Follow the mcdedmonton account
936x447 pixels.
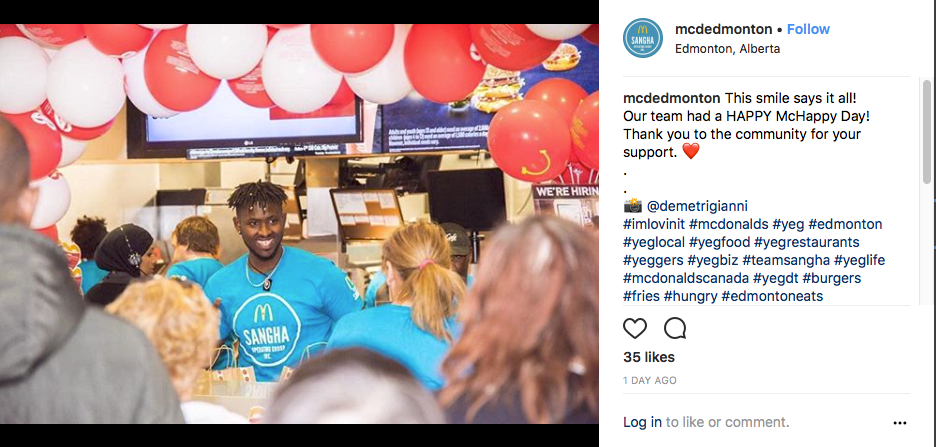pyautogui.click(x=808, y=29)
